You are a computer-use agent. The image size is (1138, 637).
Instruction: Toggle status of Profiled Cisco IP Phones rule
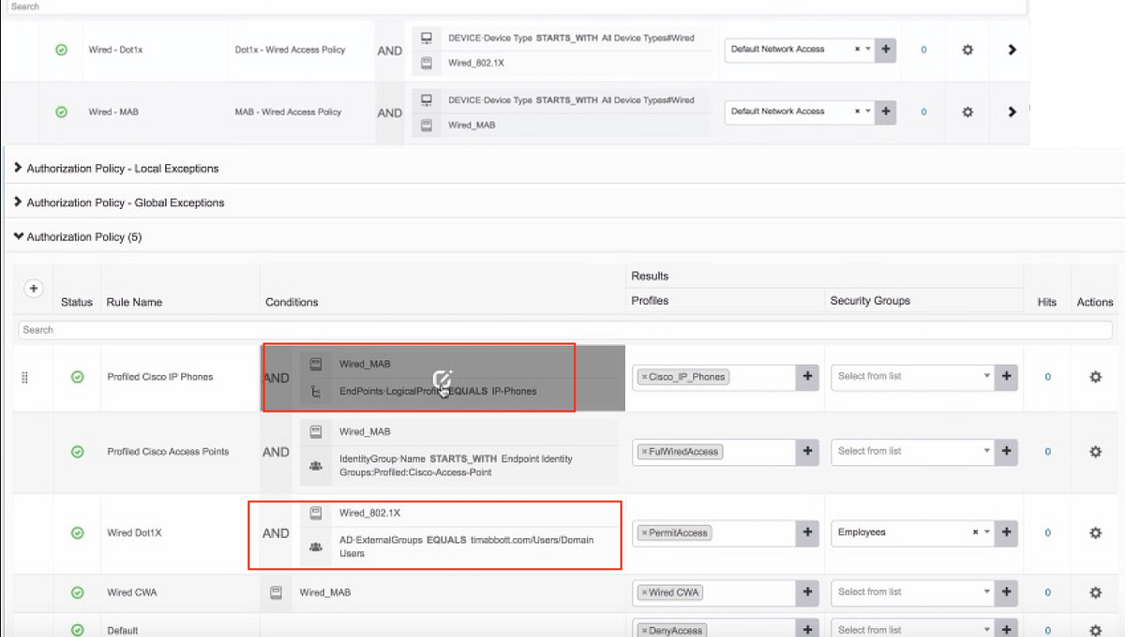[x=78, y=377]
